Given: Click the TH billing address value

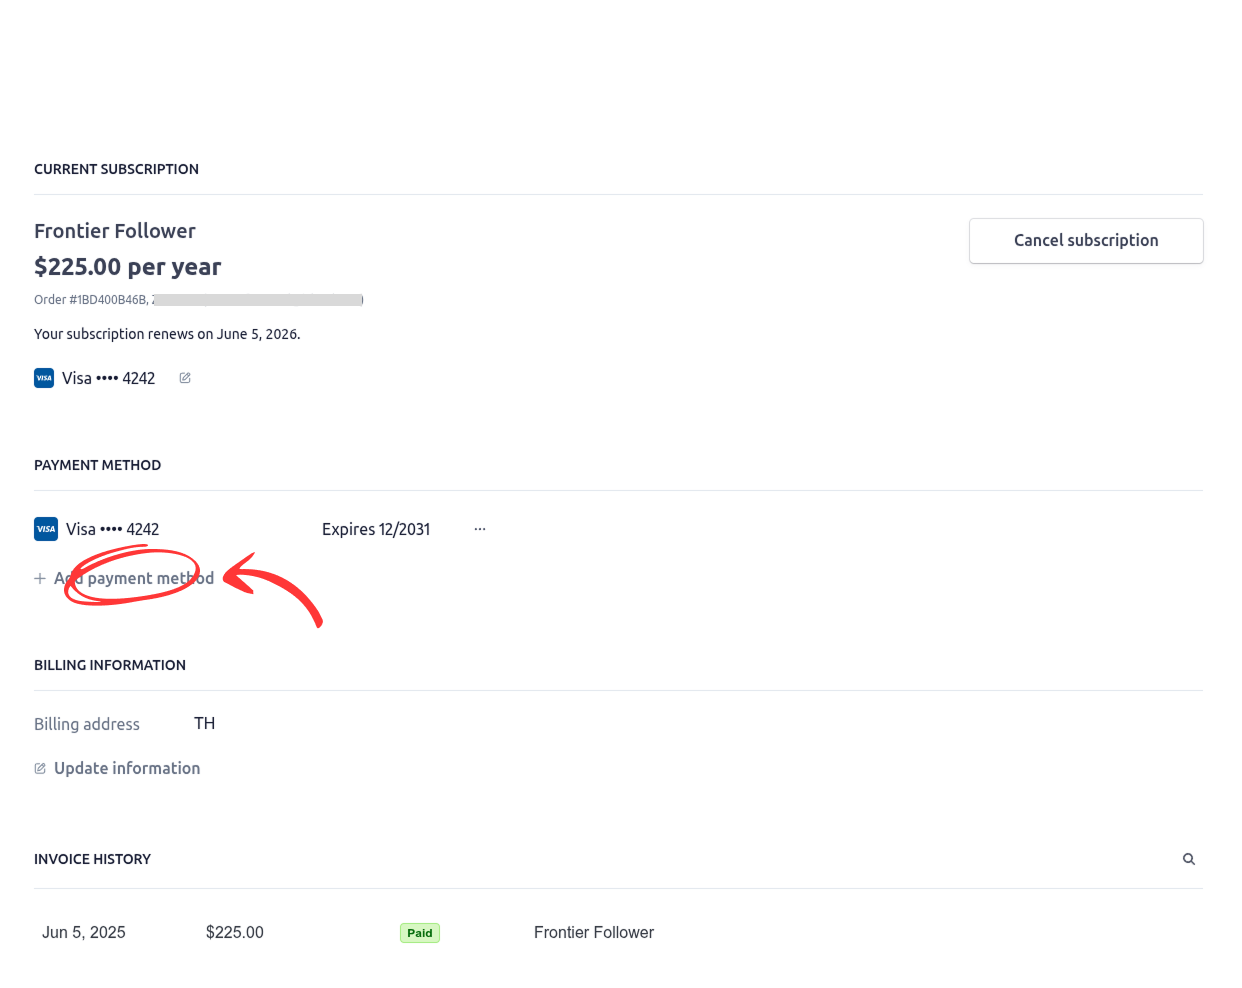Looking at the screenshot, I should (x=205, y=723).
